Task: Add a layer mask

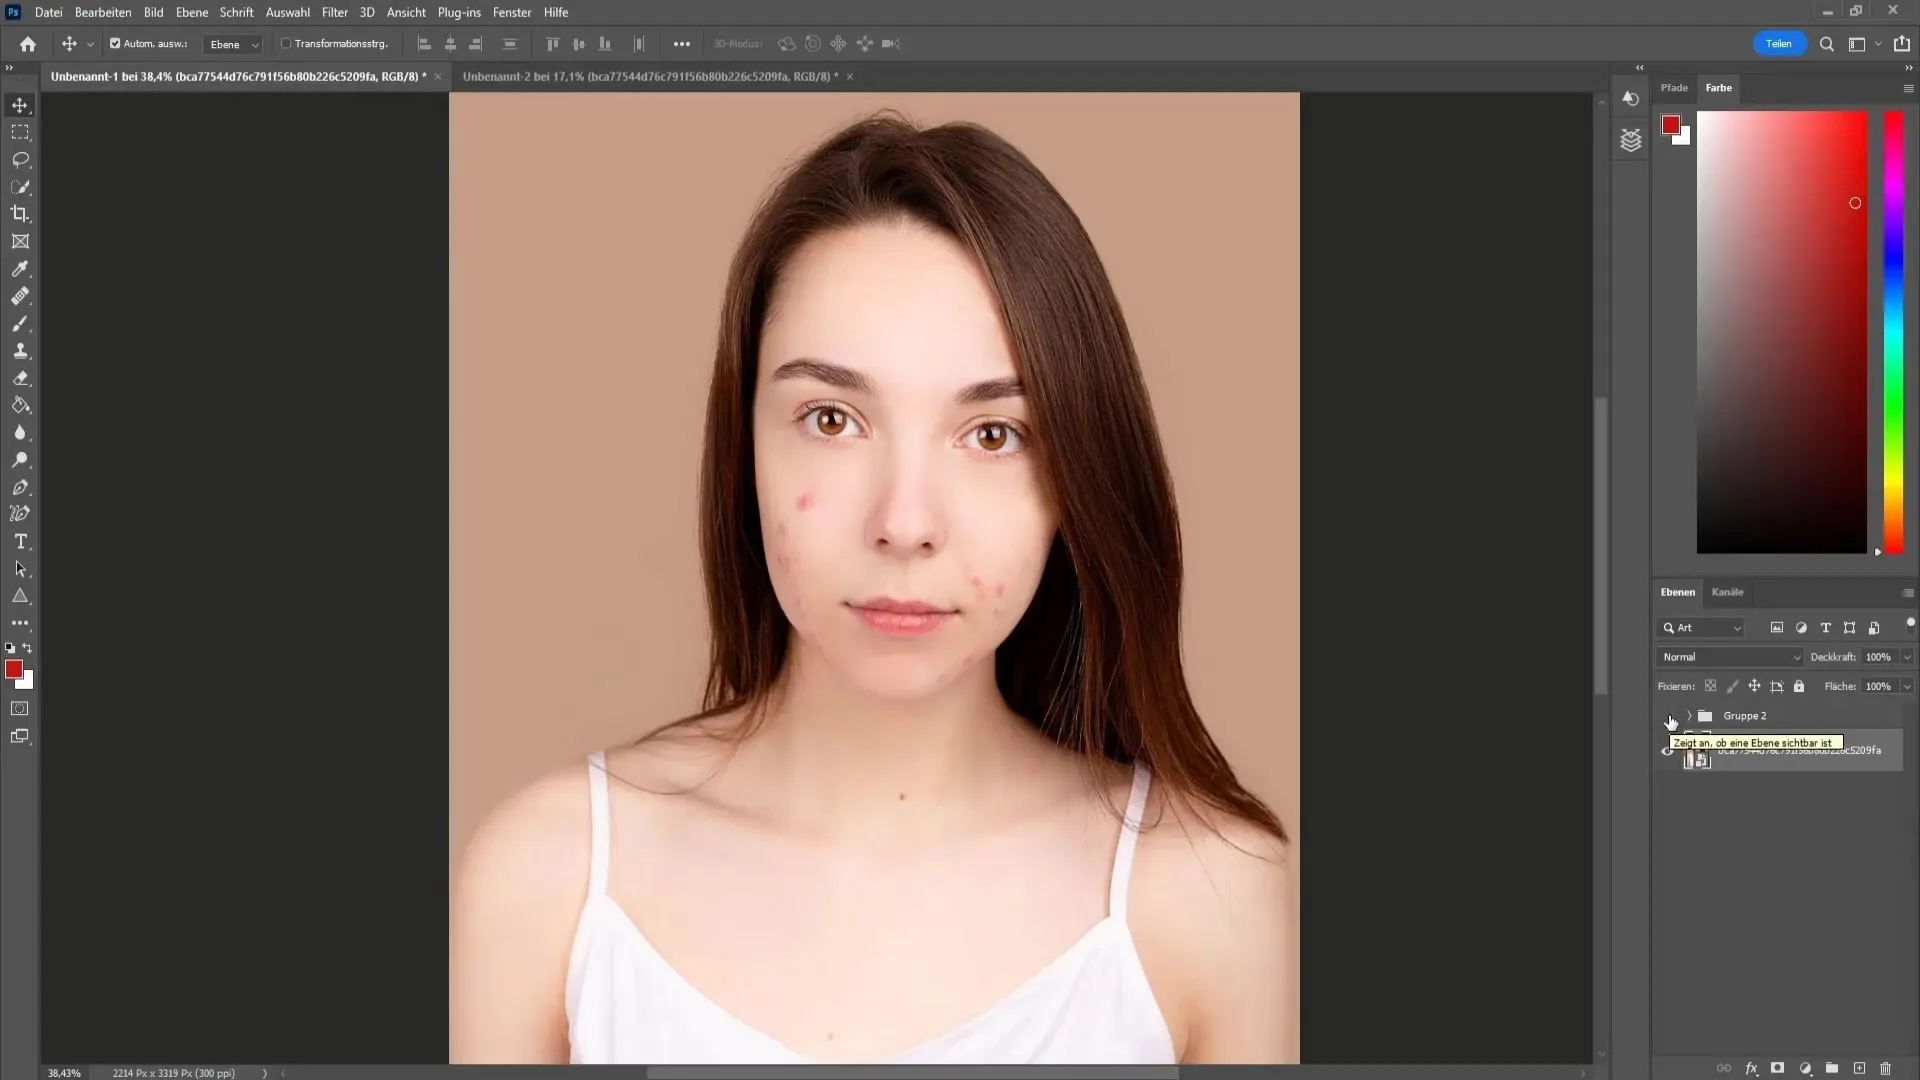Action: pos(1777,1068)
